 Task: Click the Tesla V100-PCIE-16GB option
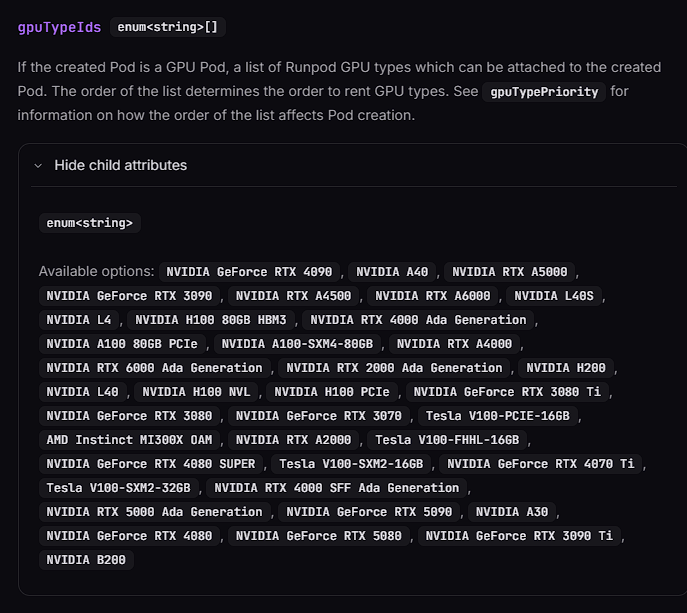pos(497,416)
